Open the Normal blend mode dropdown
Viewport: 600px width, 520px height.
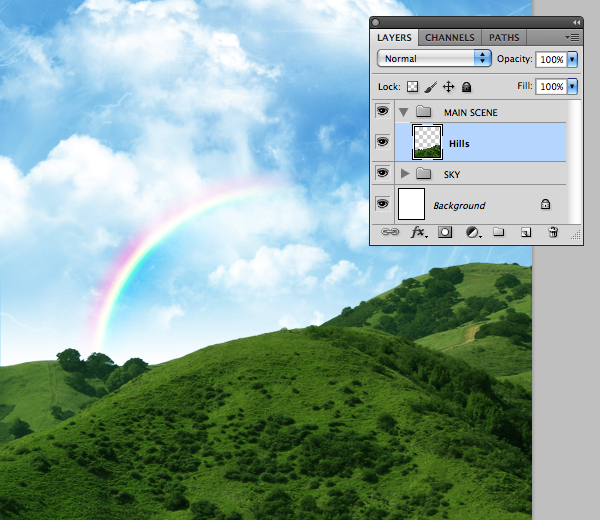pos(434,59)
